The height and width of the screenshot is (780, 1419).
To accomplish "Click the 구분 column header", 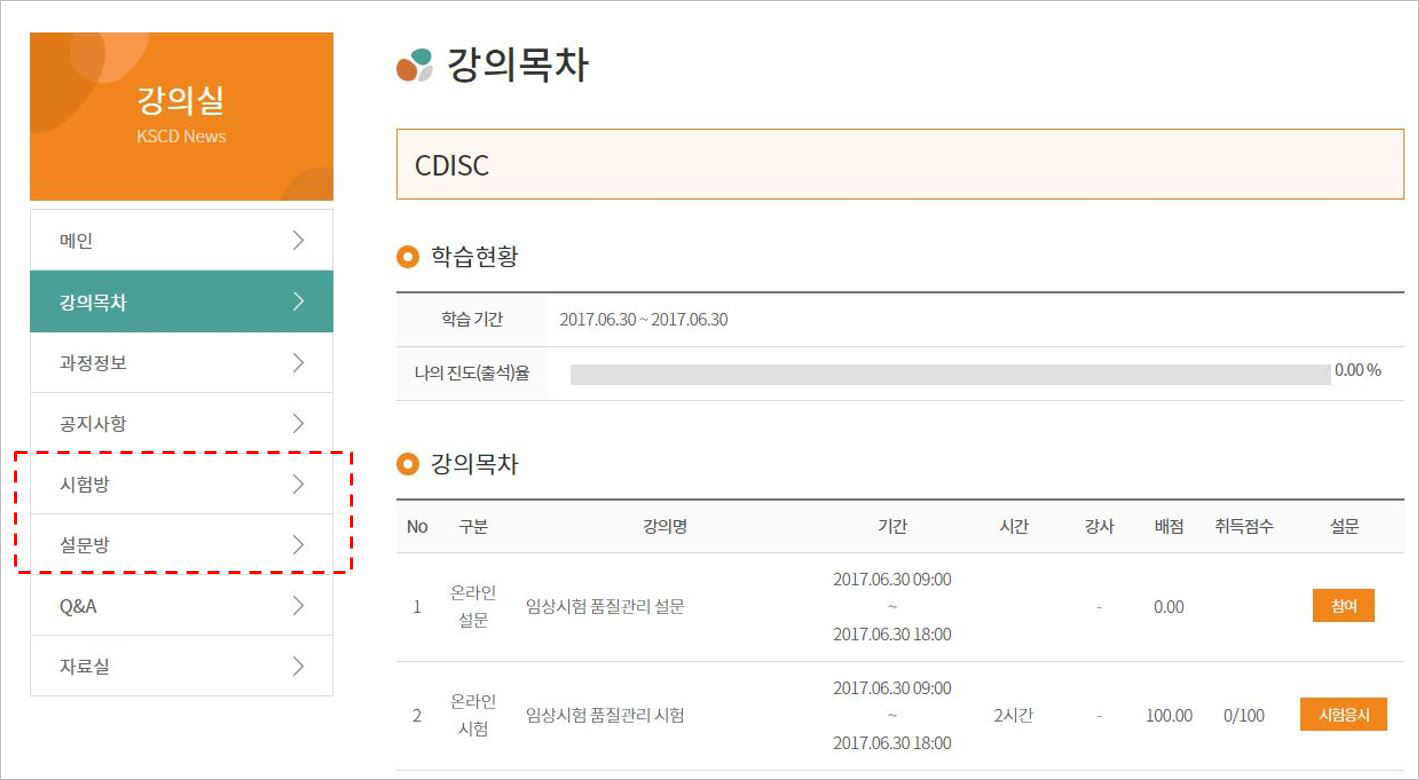I will 473,526.
